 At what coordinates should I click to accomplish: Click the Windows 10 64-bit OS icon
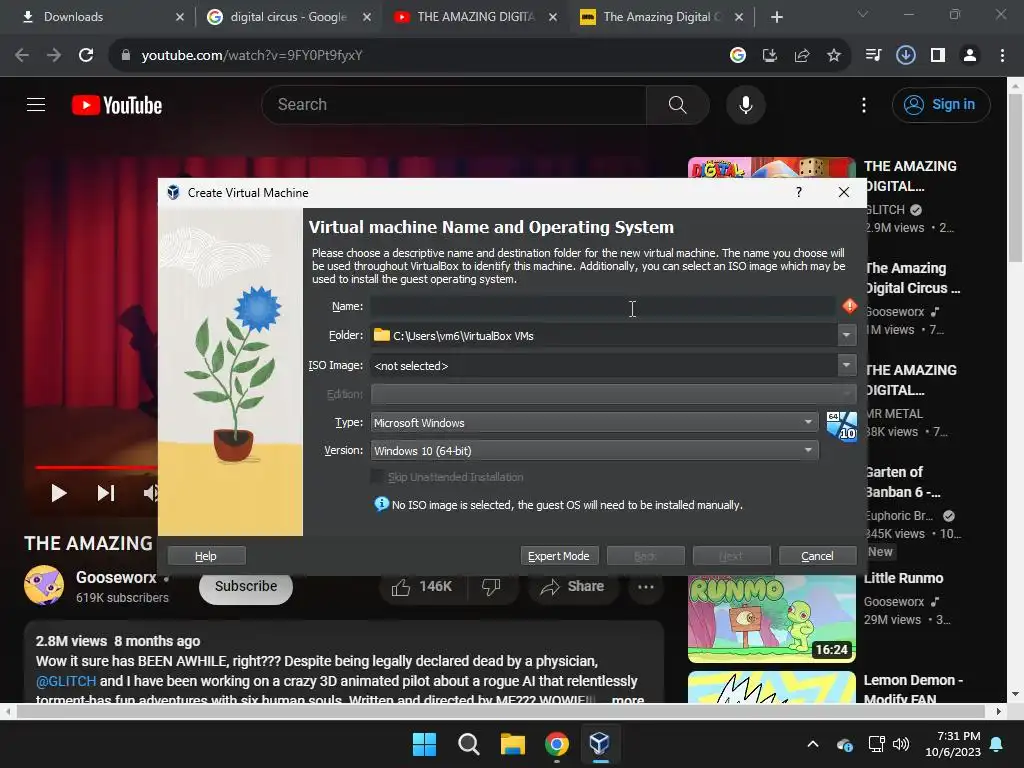coord(841,426)
